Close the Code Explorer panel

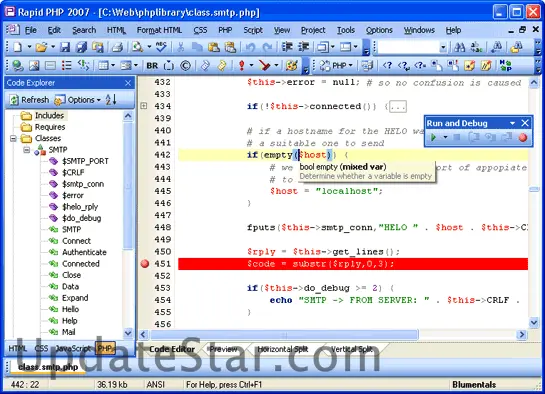pyautogui.click(x=128, y=83)
